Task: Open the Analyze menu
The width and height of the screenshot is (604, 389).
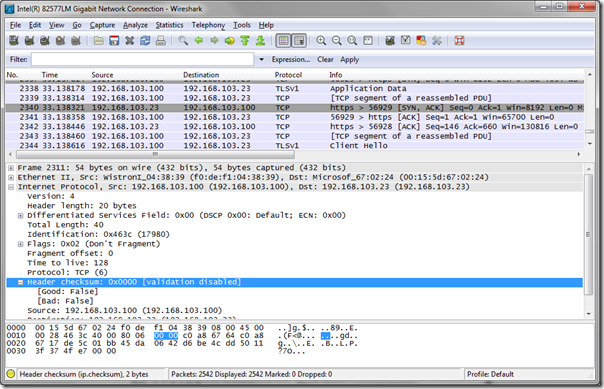Action: (135, 25)
